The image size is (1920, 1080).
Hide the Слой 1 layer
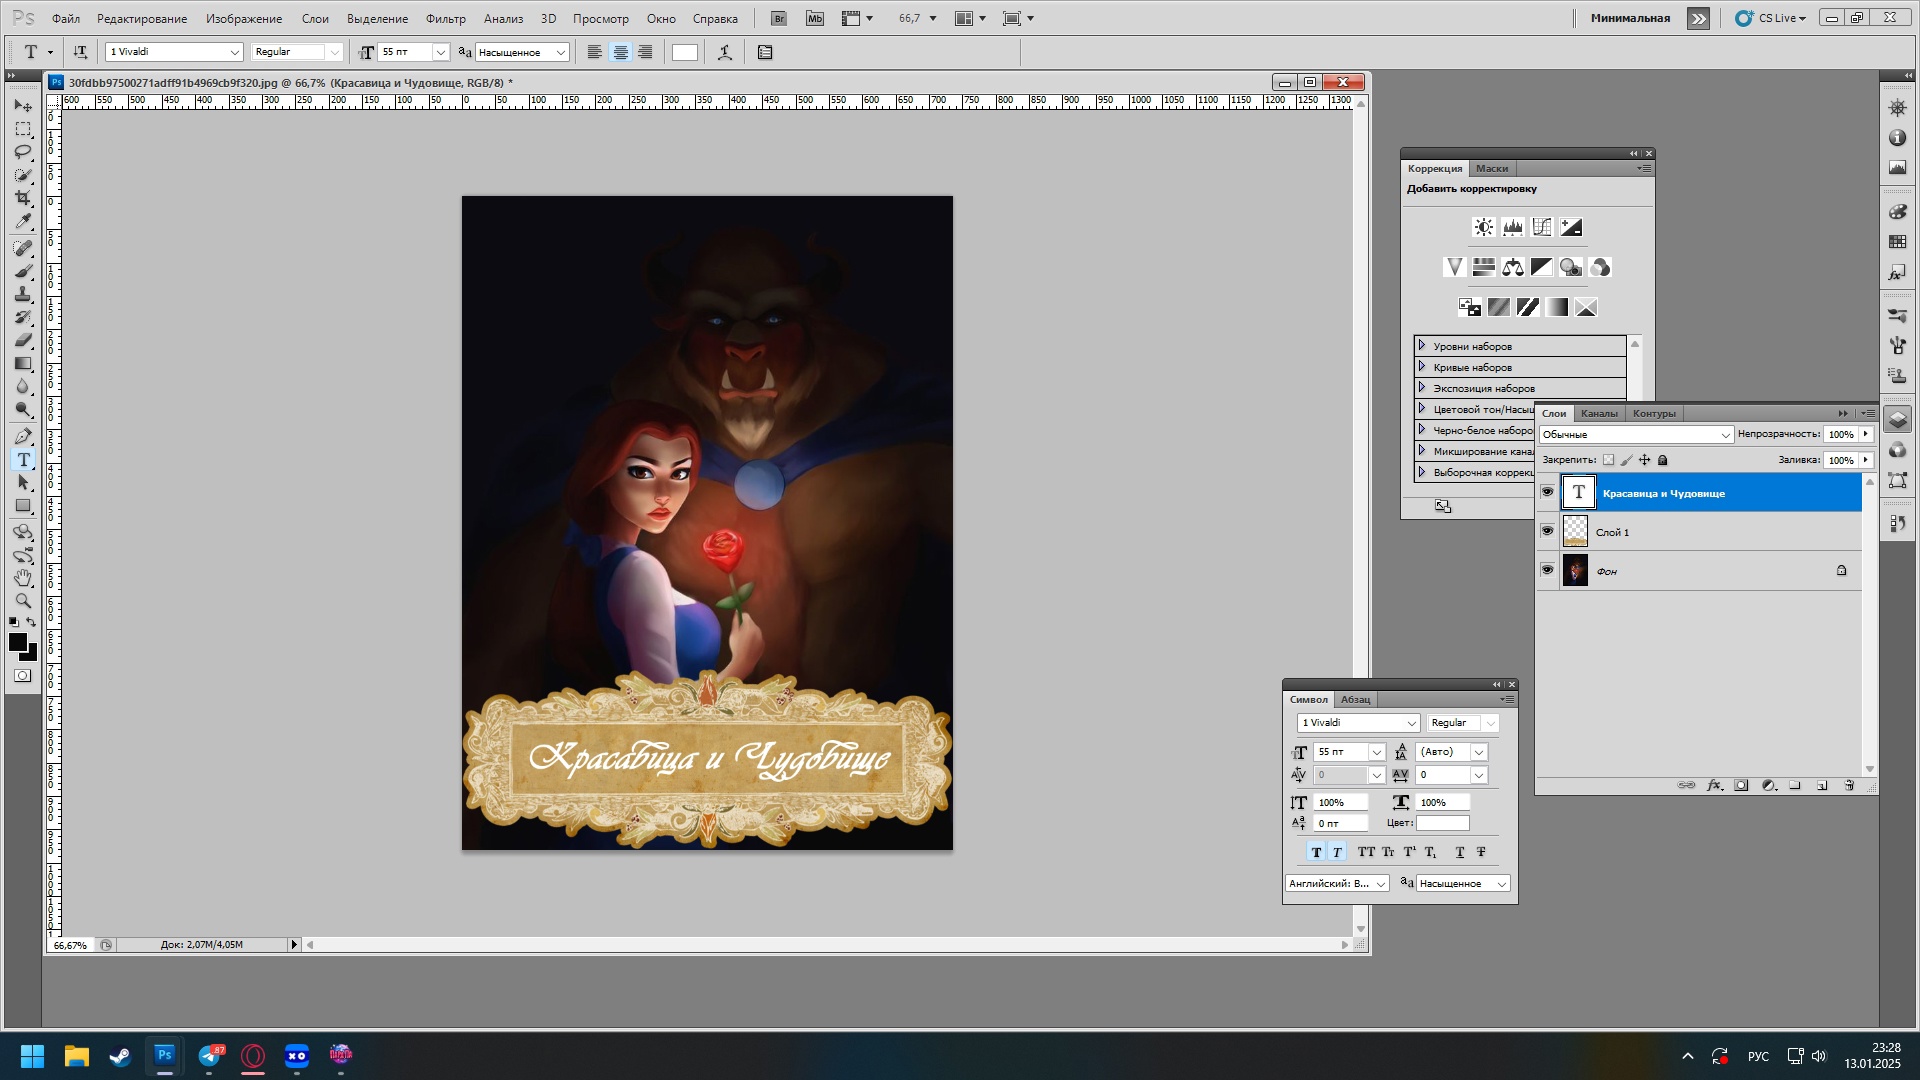(1547, 532)
